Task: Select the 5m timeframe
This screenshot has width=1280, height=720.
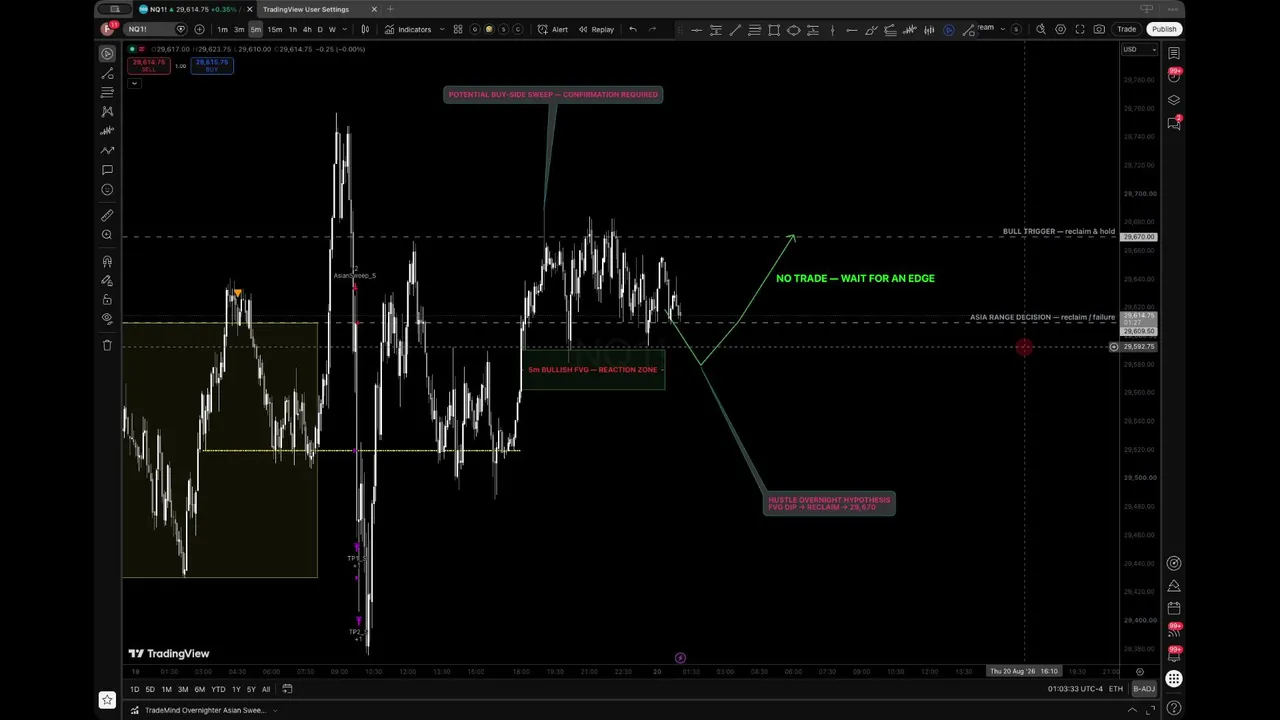Action: click(x=255, y=29)
